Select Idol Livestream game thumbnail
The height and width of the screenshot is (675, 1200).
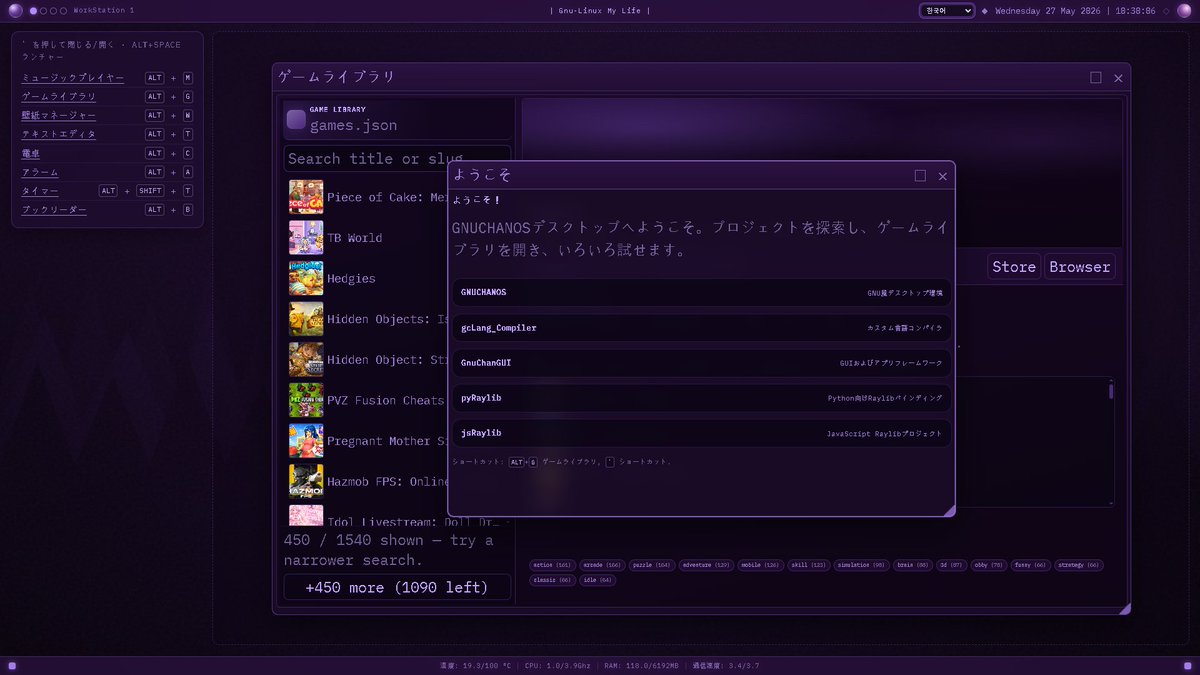306,515
